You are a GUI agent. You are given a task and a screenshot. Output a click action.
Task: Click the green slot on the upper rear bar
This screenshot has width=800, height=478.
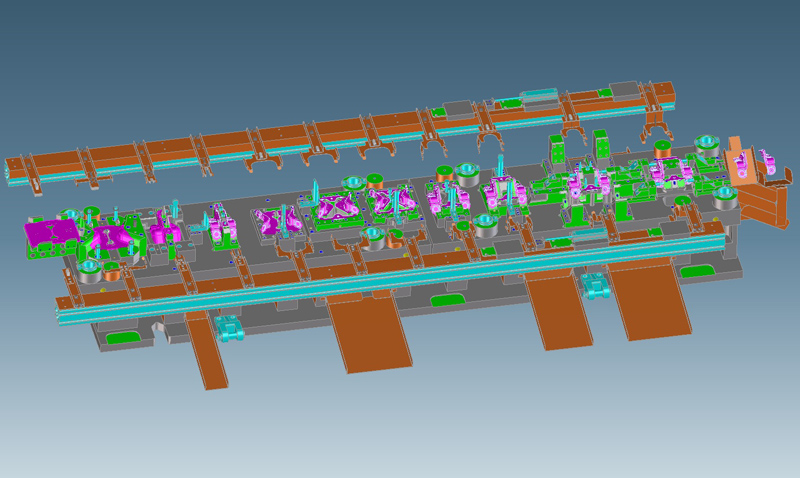[510, 103]
